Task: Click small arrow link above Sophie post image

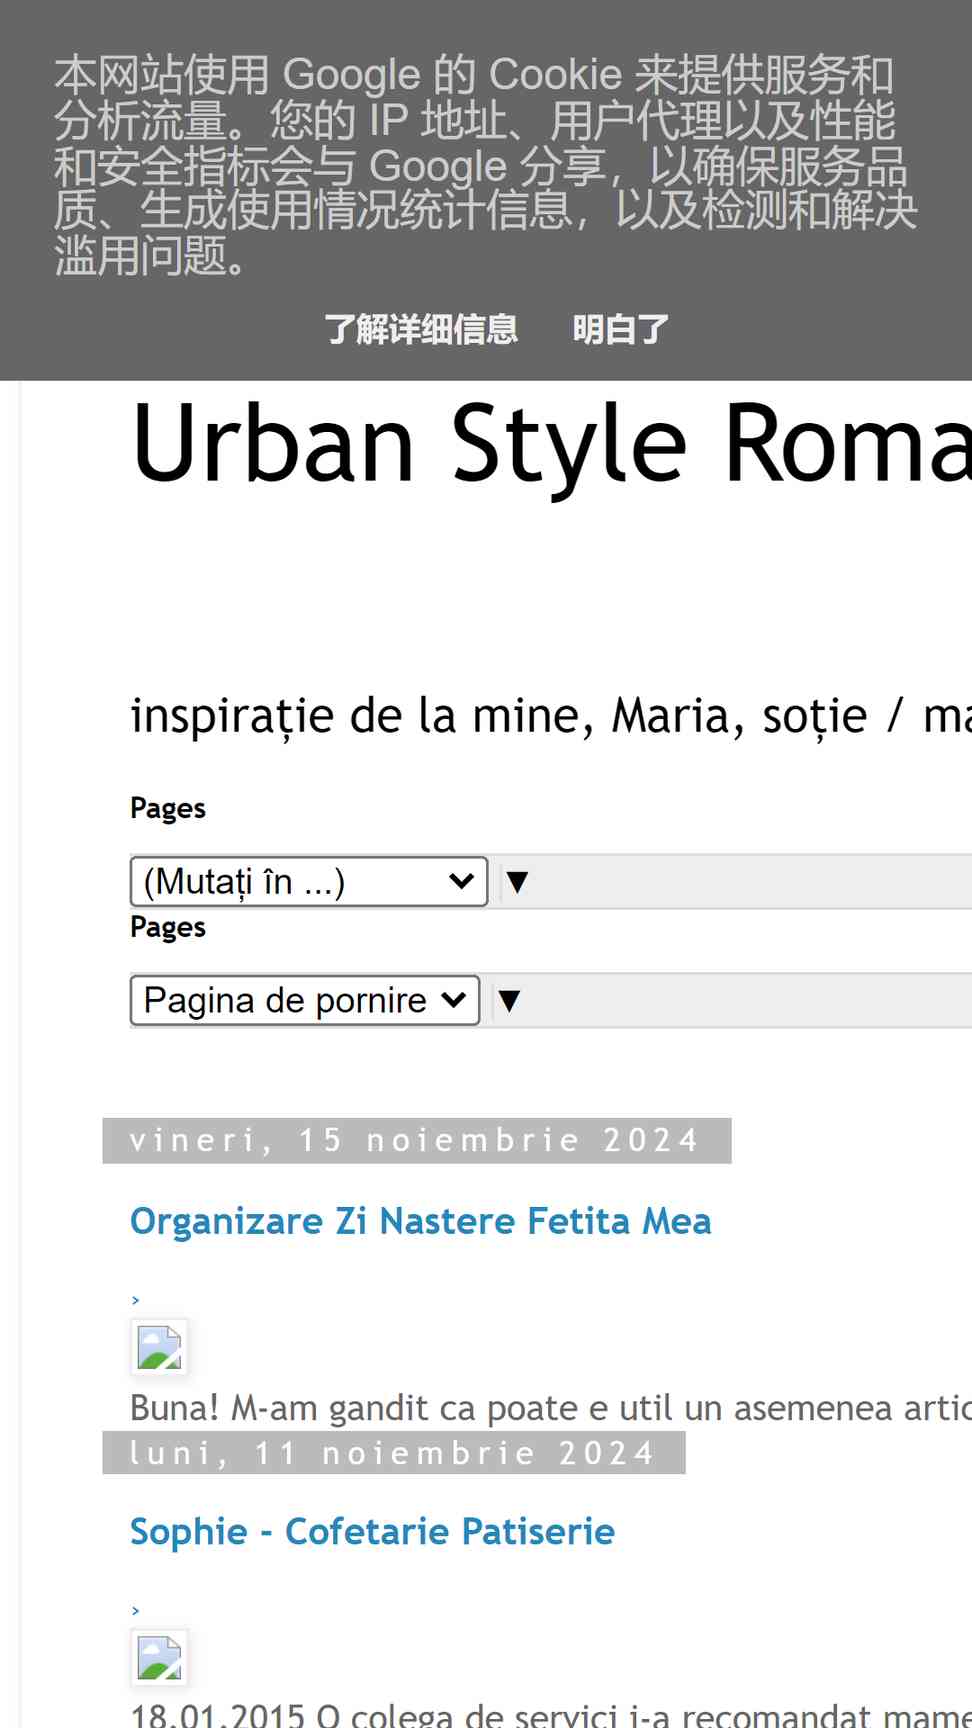Action: point(135,1611)
